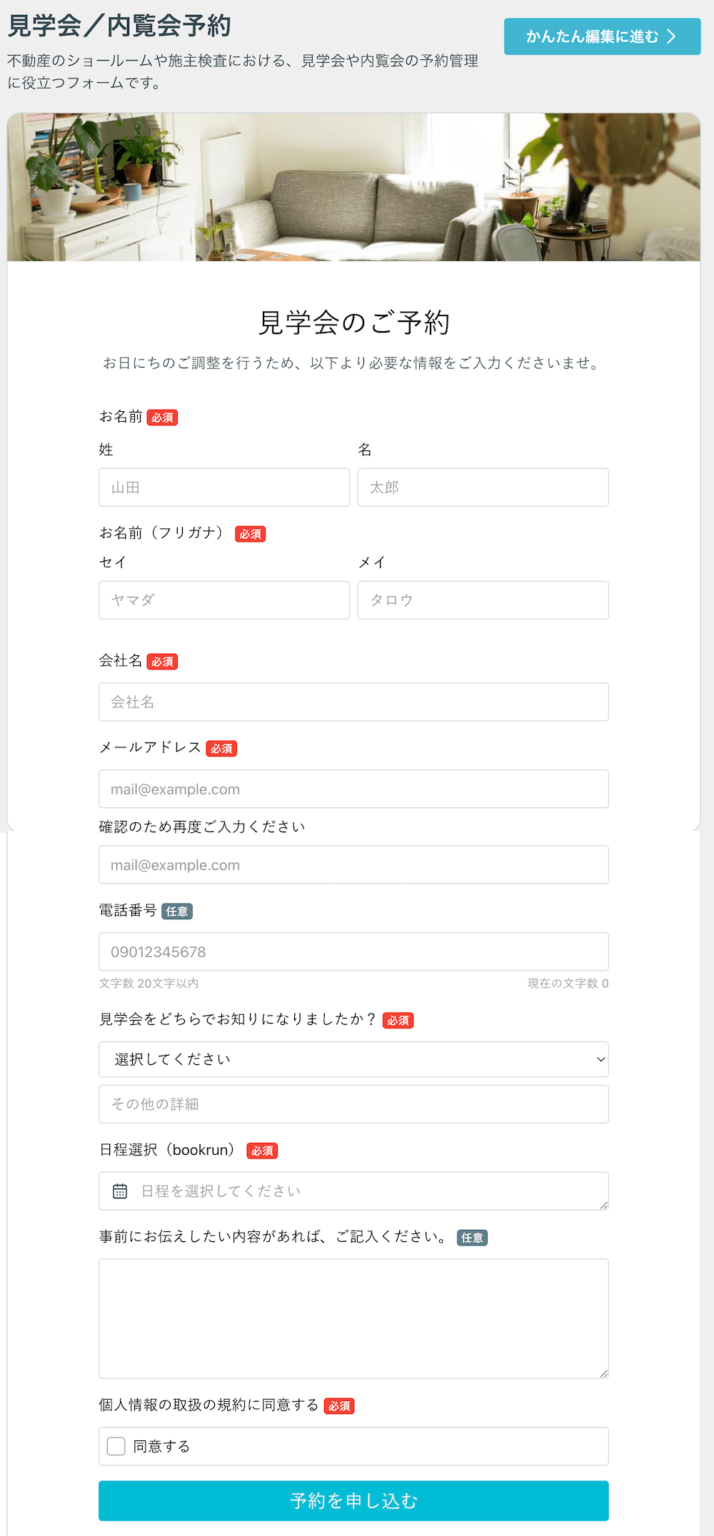Select the セイ katakana field

click(x=223, y=600)
